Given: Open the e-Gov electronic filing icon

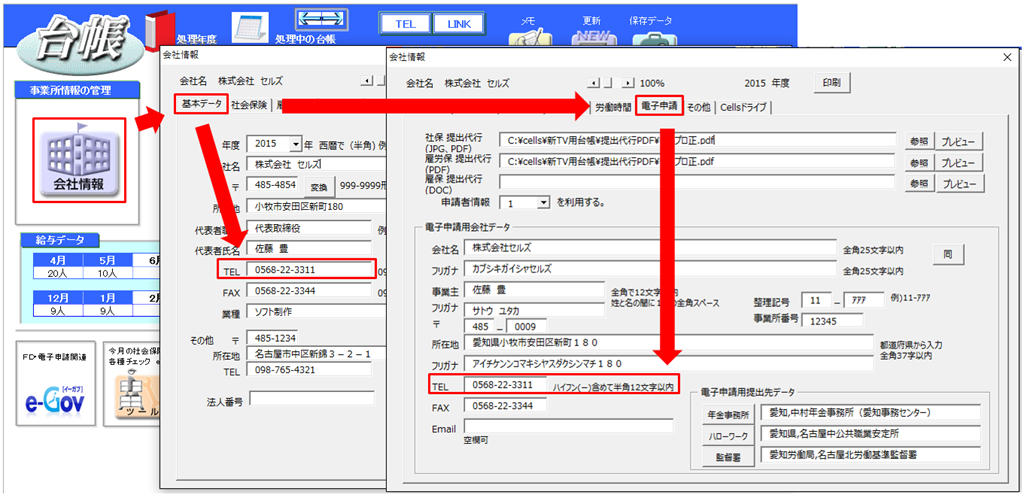Looking at the screenshot, I should pos(56,398).
